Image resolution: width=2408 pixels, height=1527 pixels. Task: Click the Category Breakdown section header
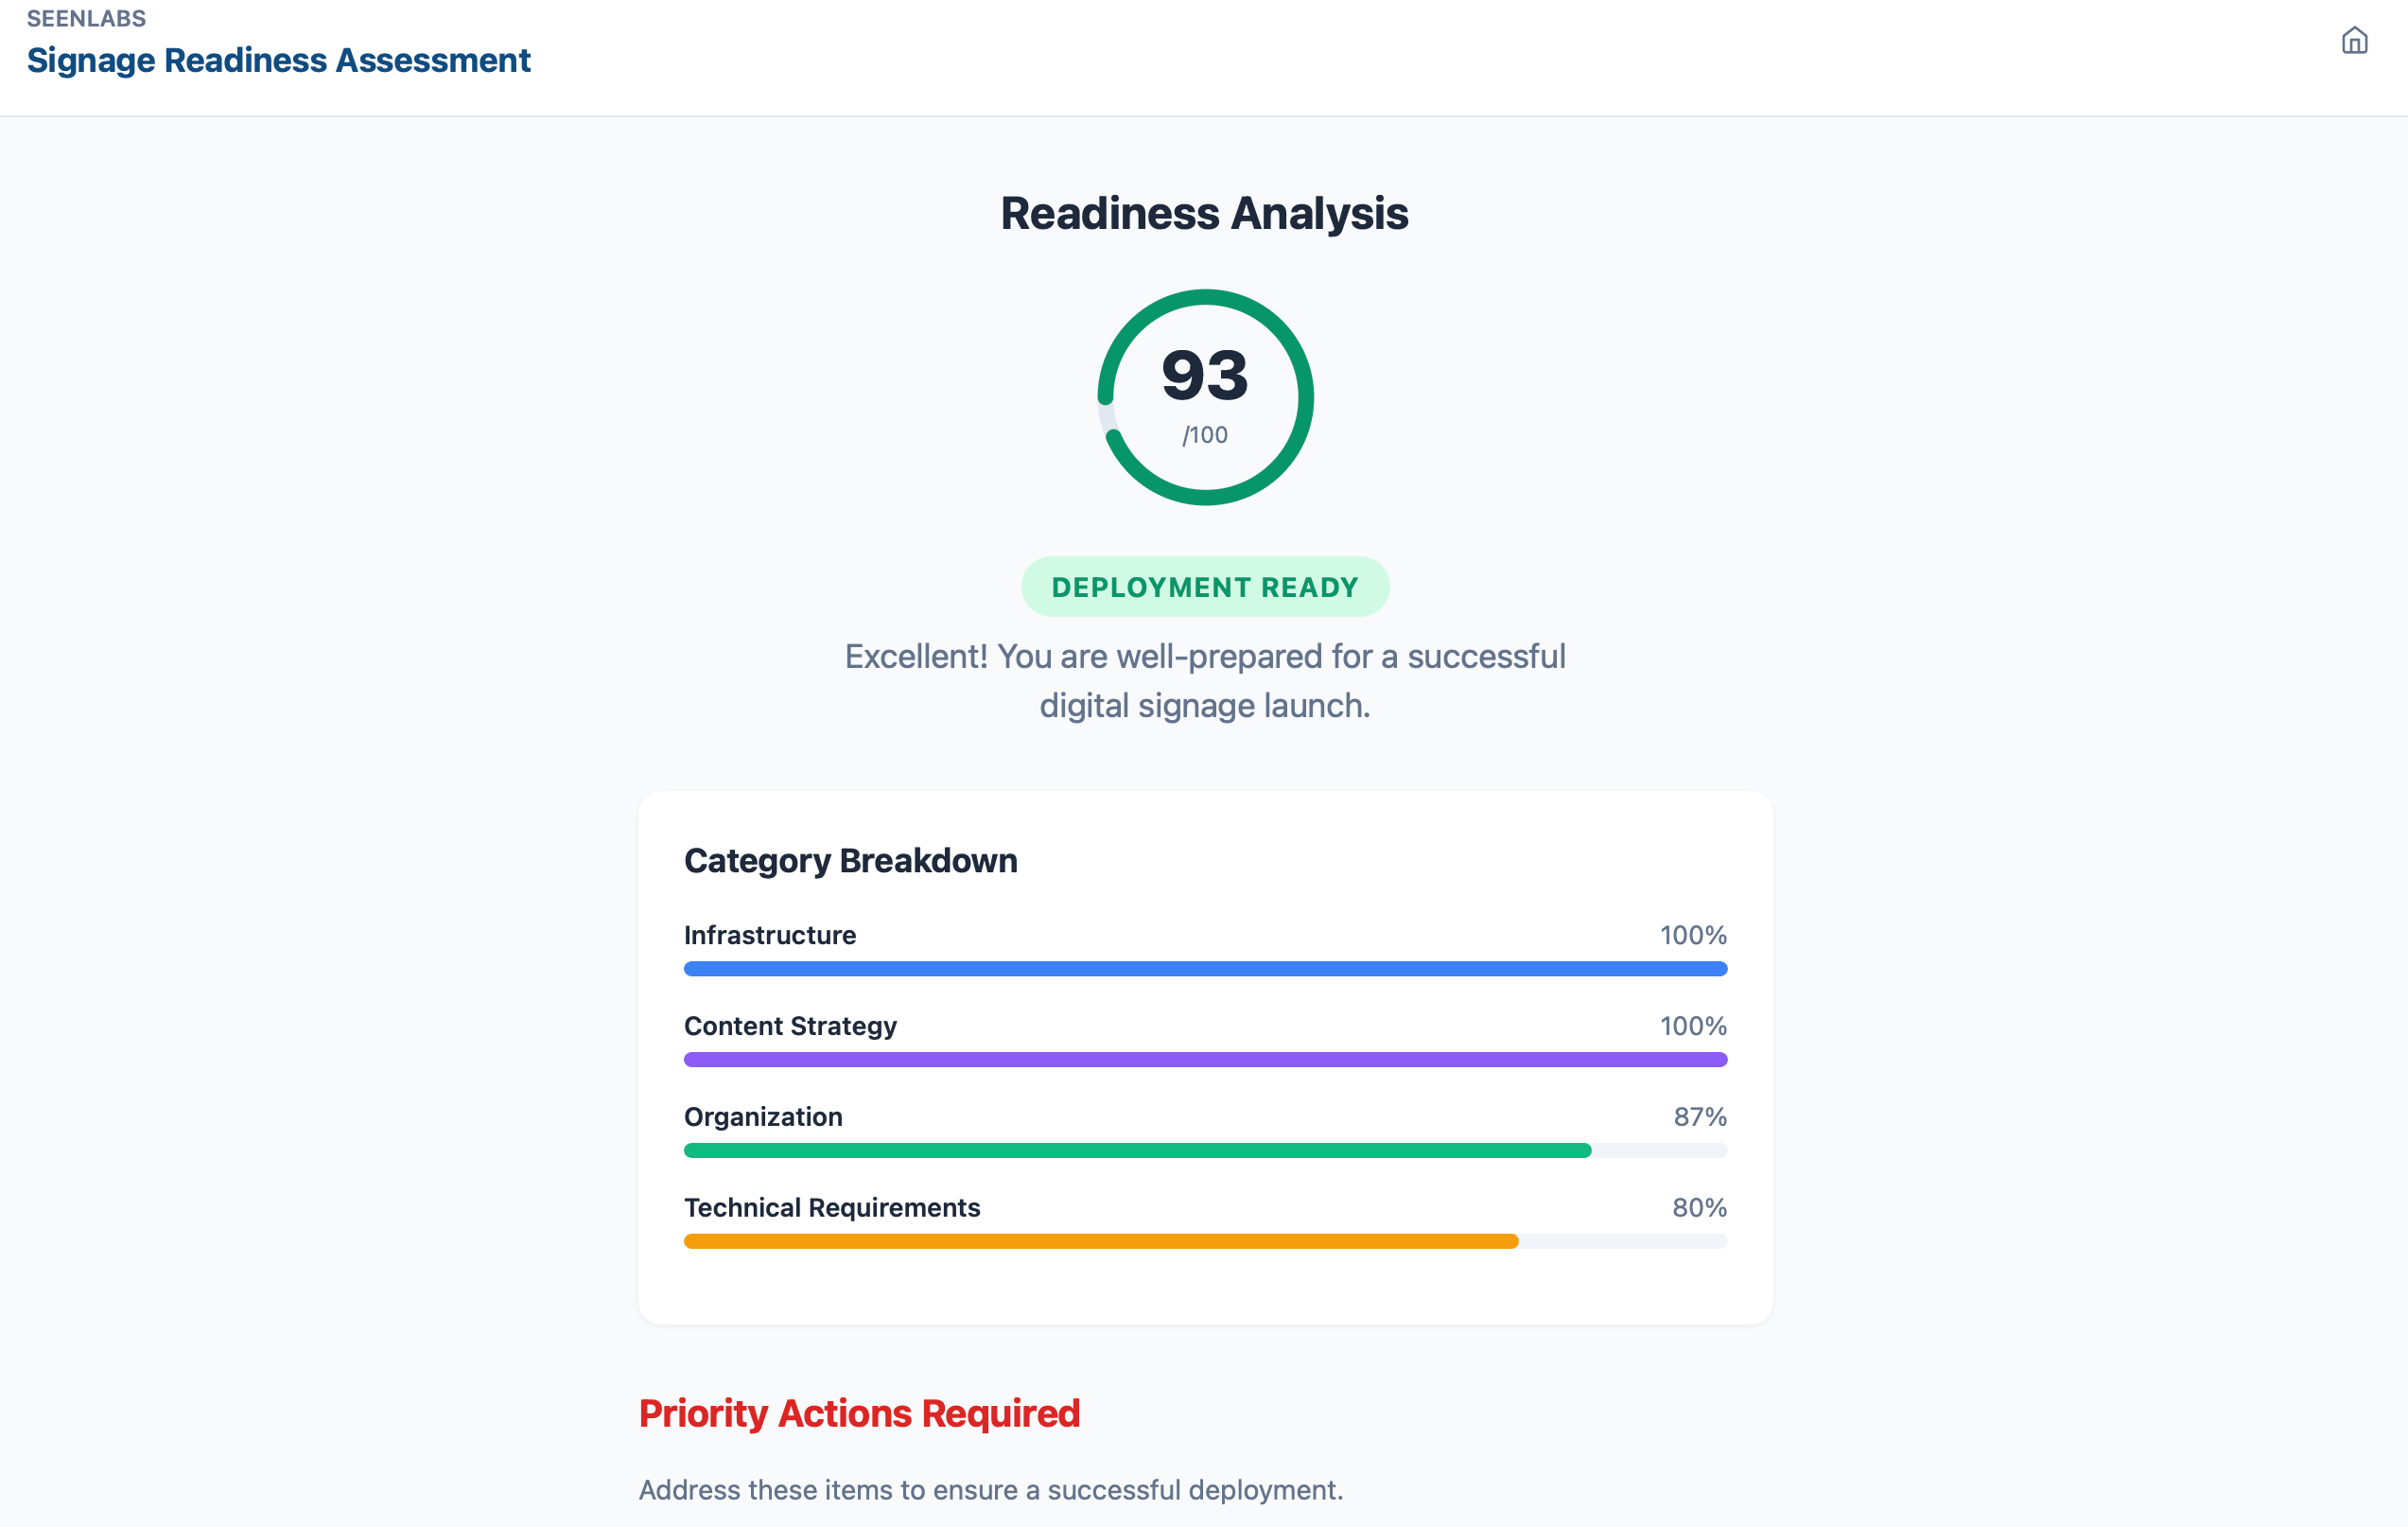click(x=851, y=860)
